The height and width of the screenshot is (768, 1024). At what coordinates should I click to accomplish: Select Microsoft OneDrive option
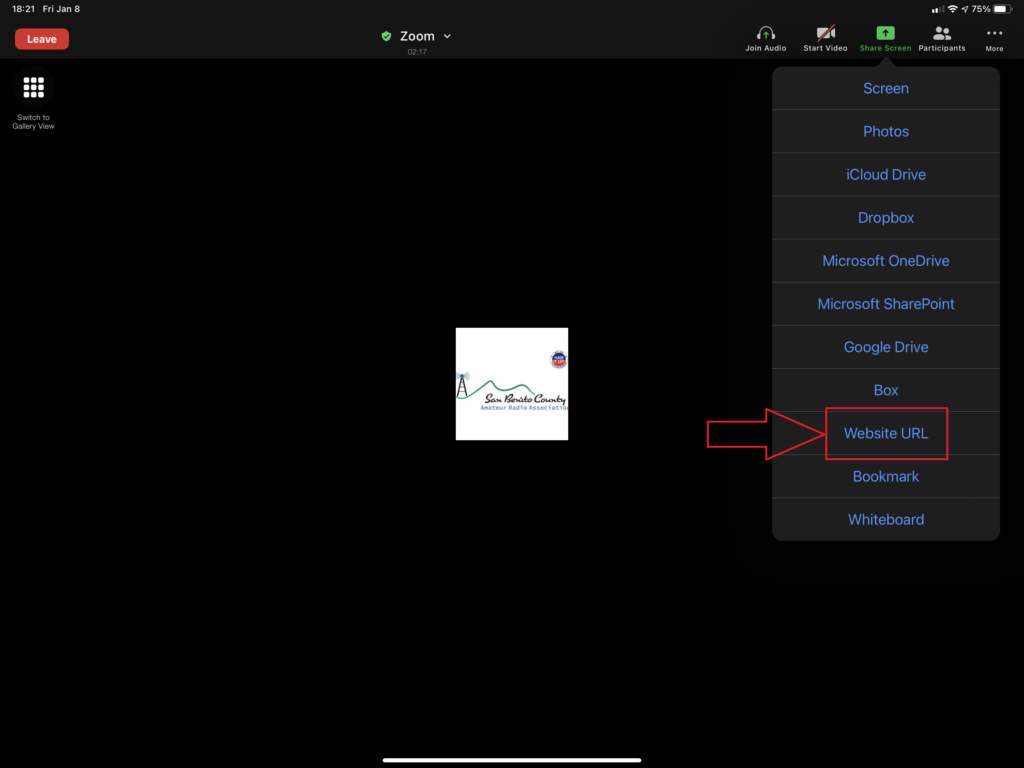(x=886, y=261)
